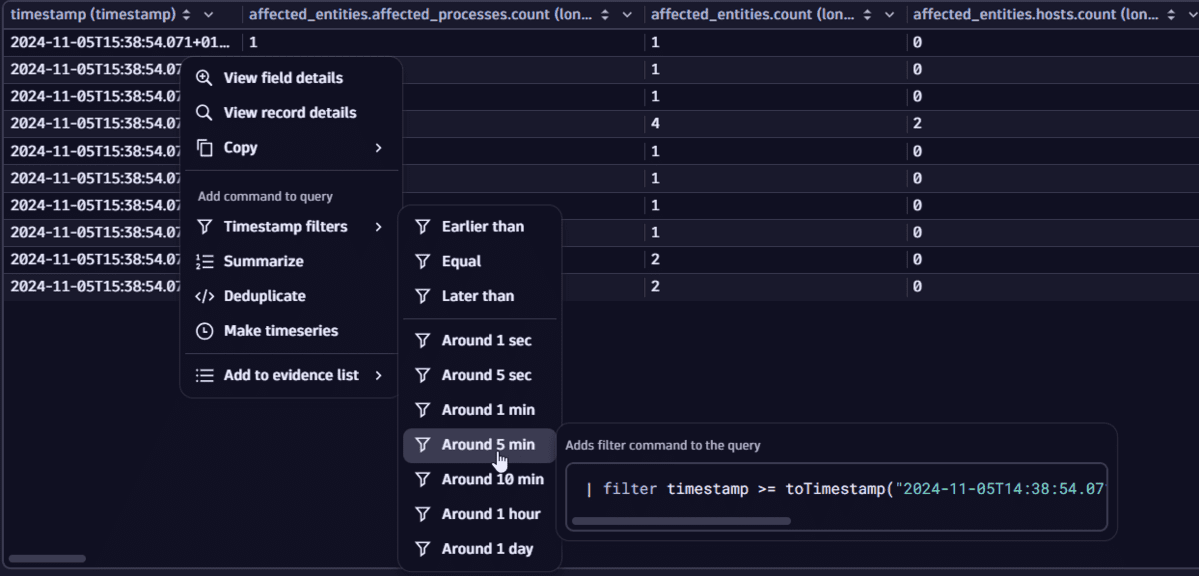
Task: Click the magnifier icon beside View field details
Action: pos(203,77)
